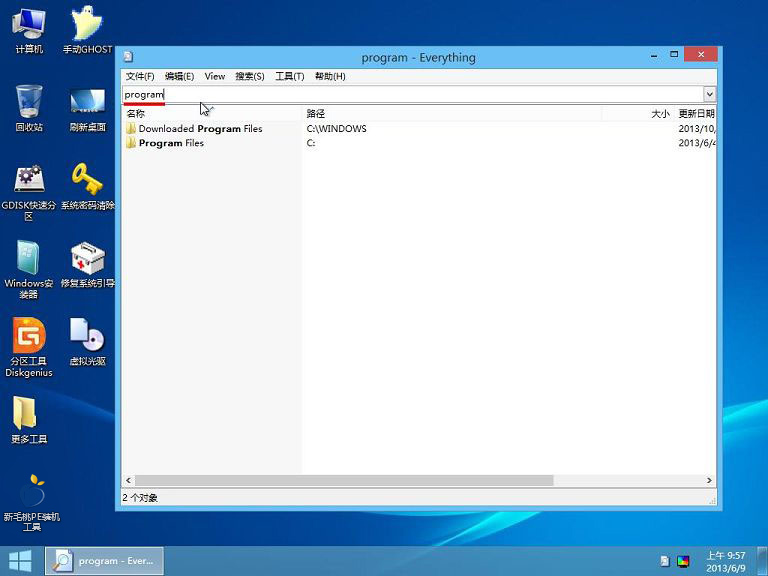Minimize the Everything window
Viewport: 768px width, 576px height.
[654, 55]
